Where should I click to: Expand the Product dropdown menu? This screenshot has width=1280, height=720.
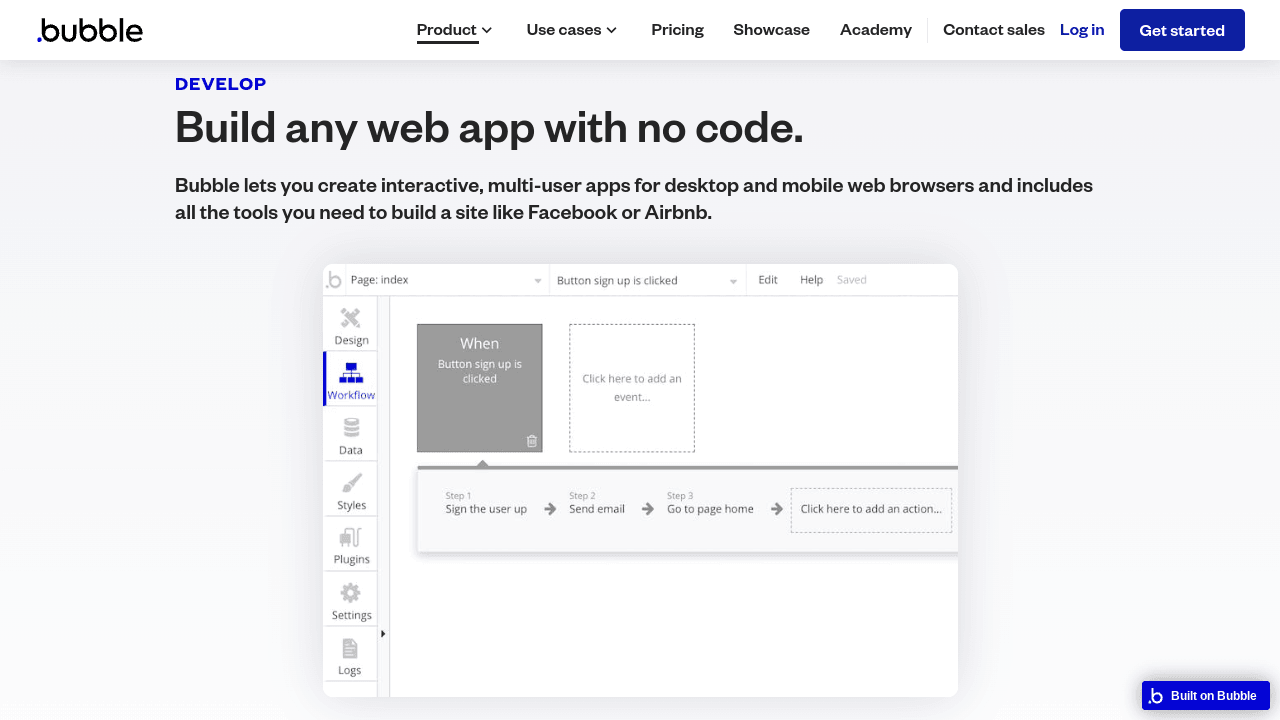pyautogui.click(x=455, y=30)
